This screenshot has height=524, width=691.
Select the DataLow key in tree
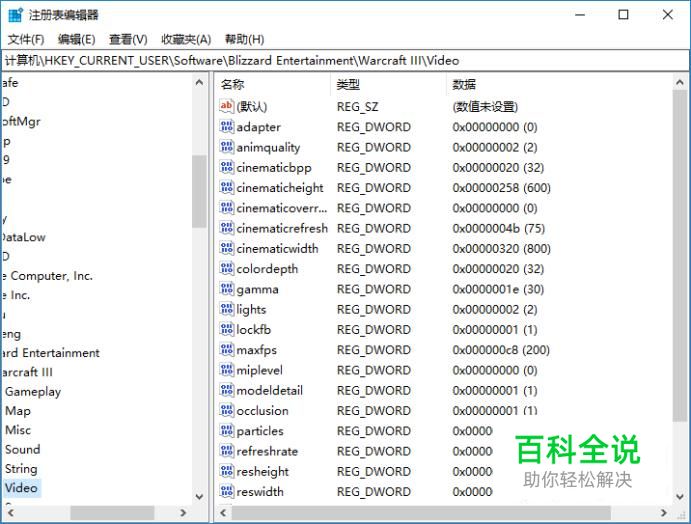click(x=24, y=237)
